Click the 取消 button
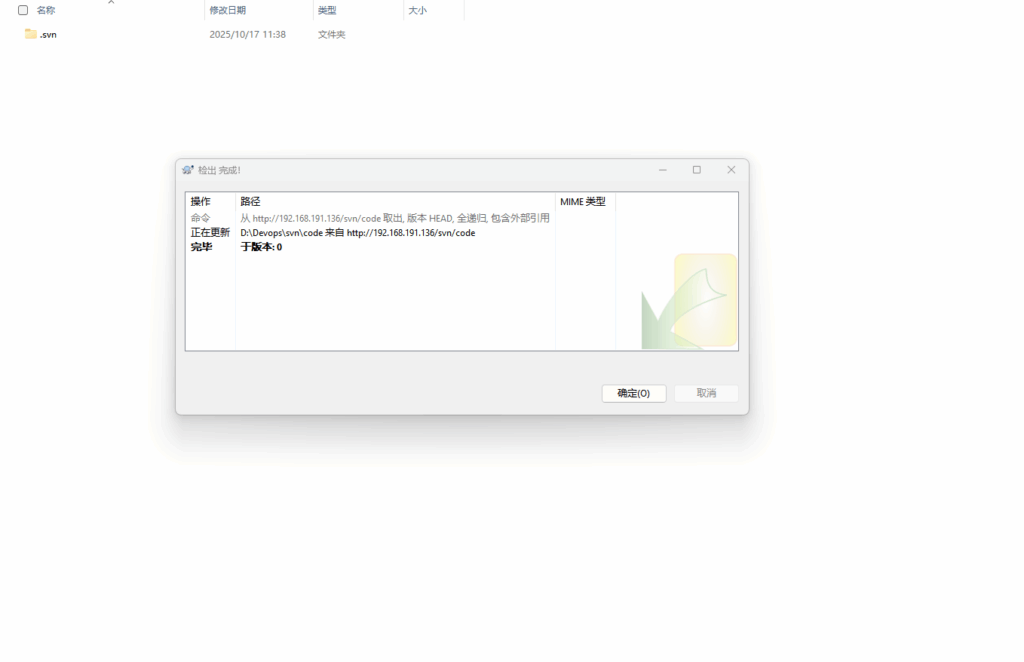 click(706, 393)
